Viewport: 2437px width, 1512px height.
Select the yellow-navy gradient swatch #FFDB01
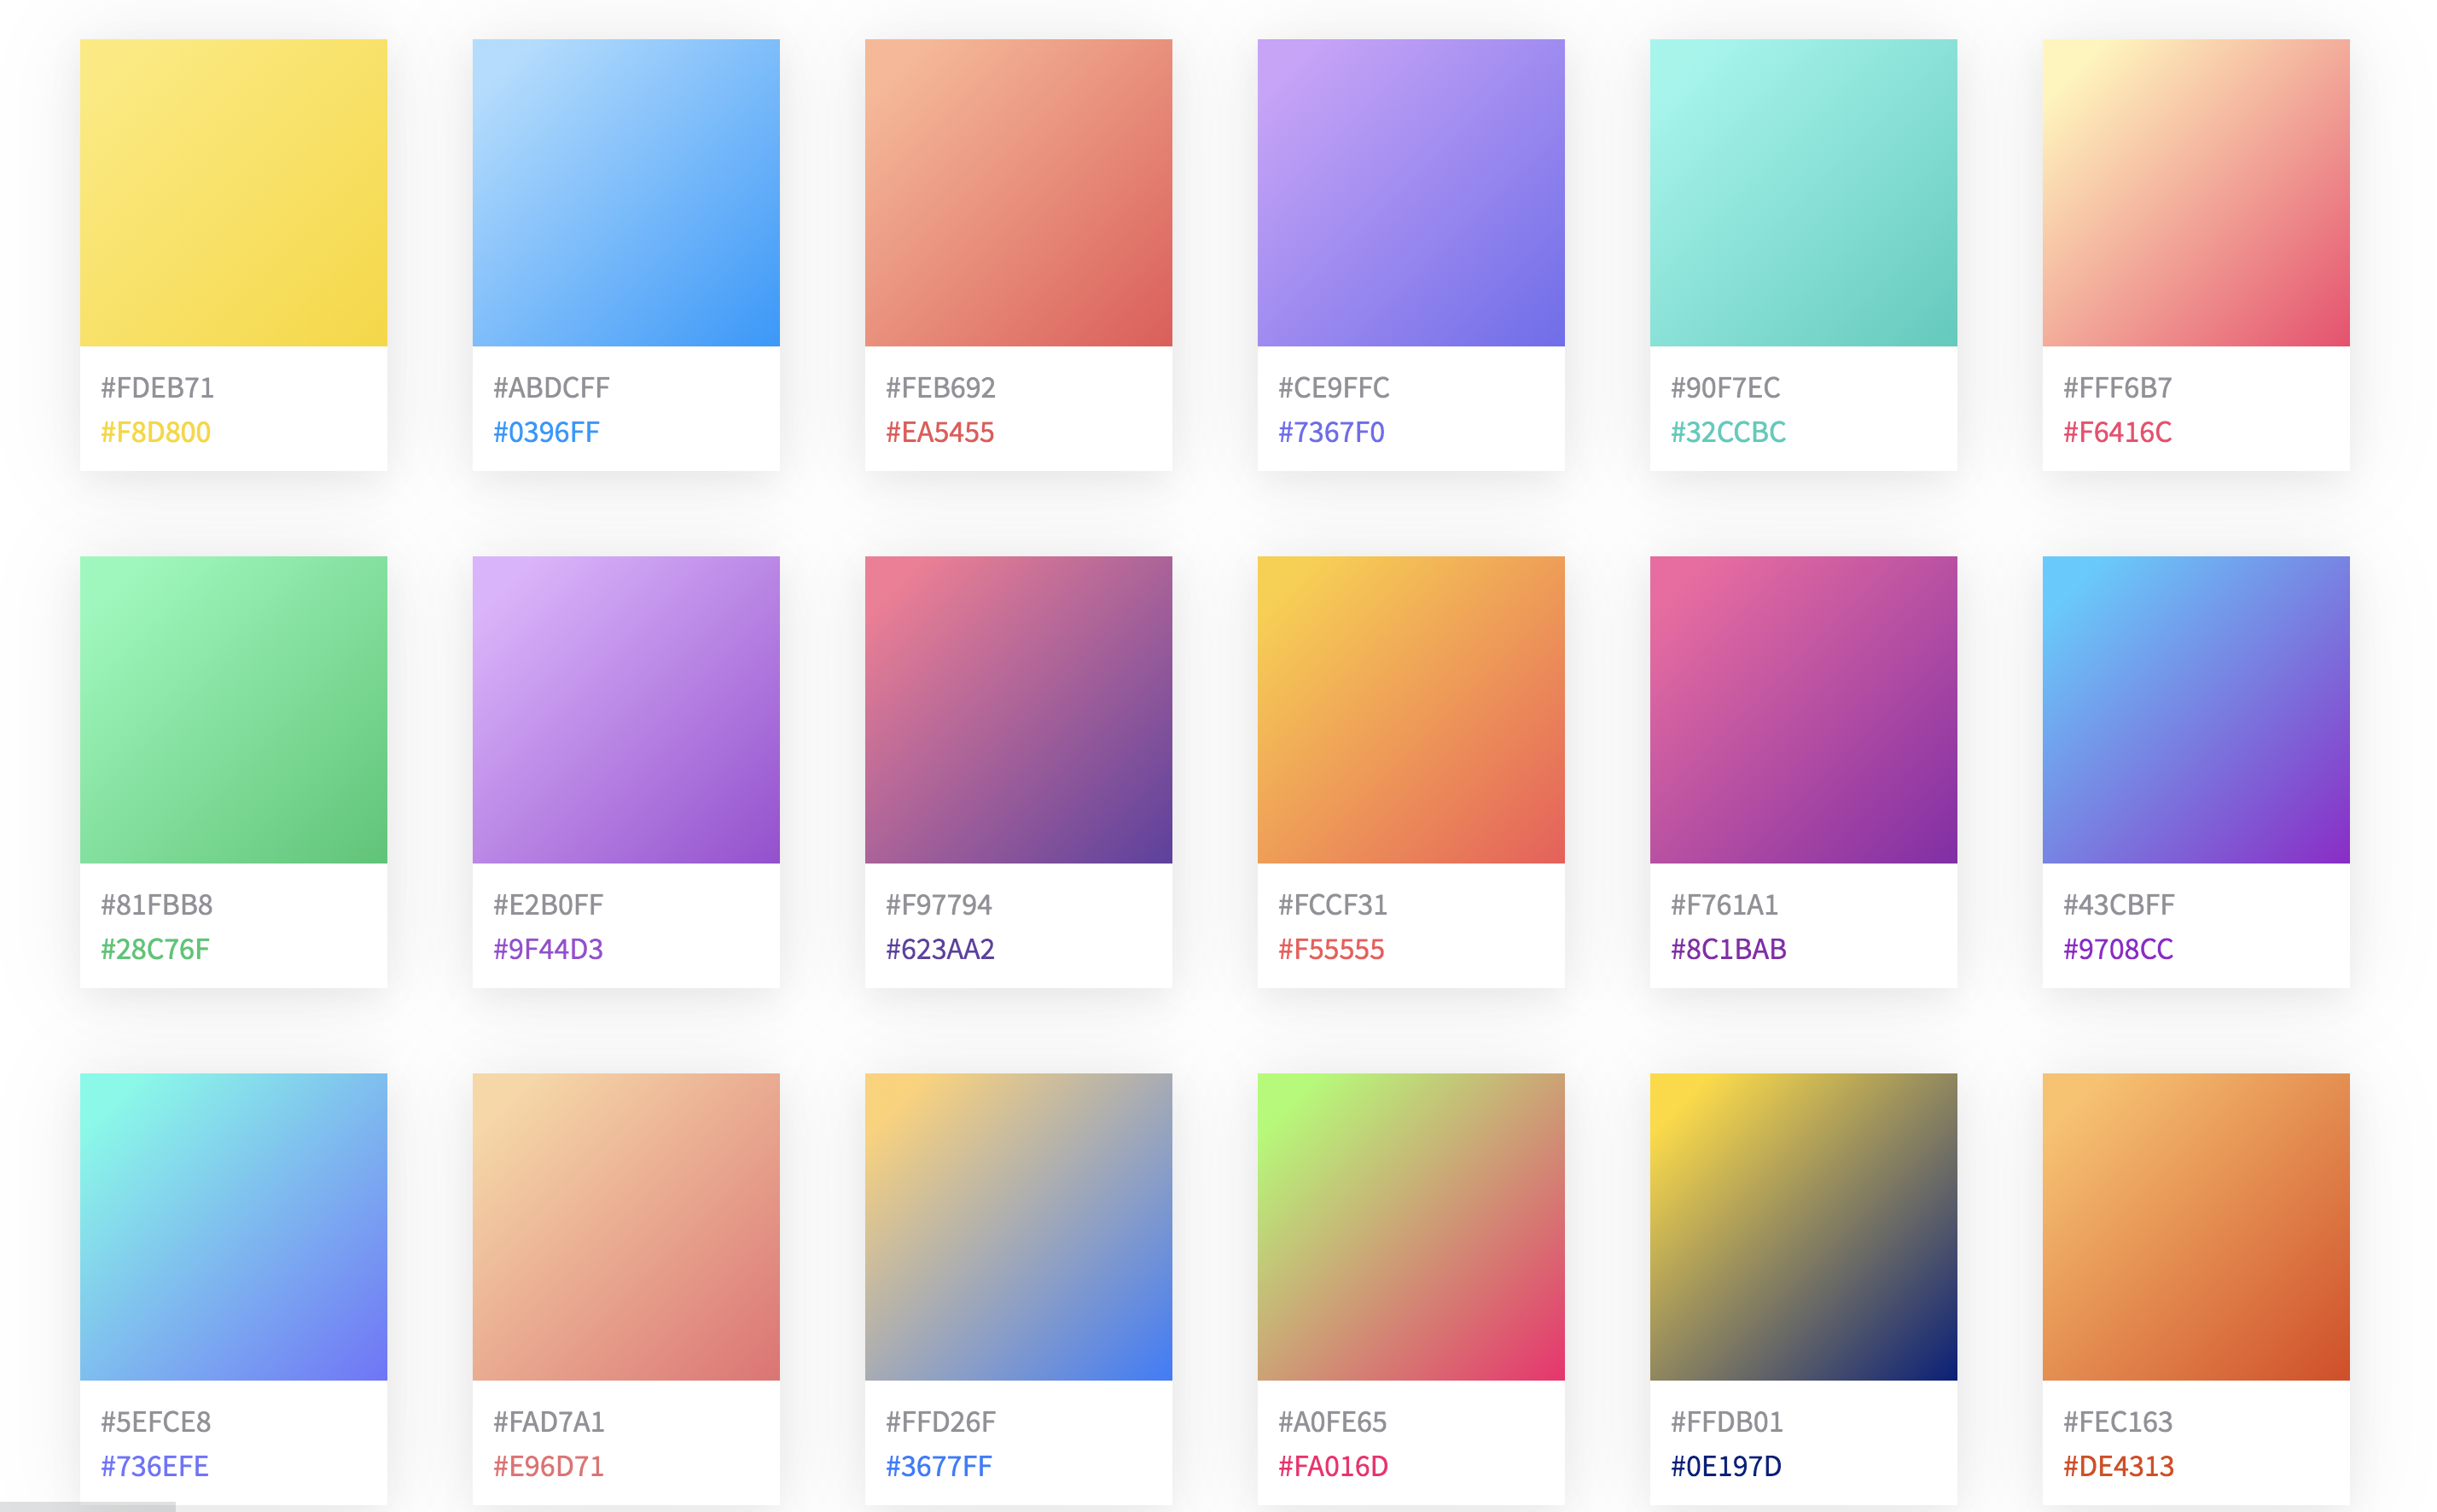coord(1802,1226)
